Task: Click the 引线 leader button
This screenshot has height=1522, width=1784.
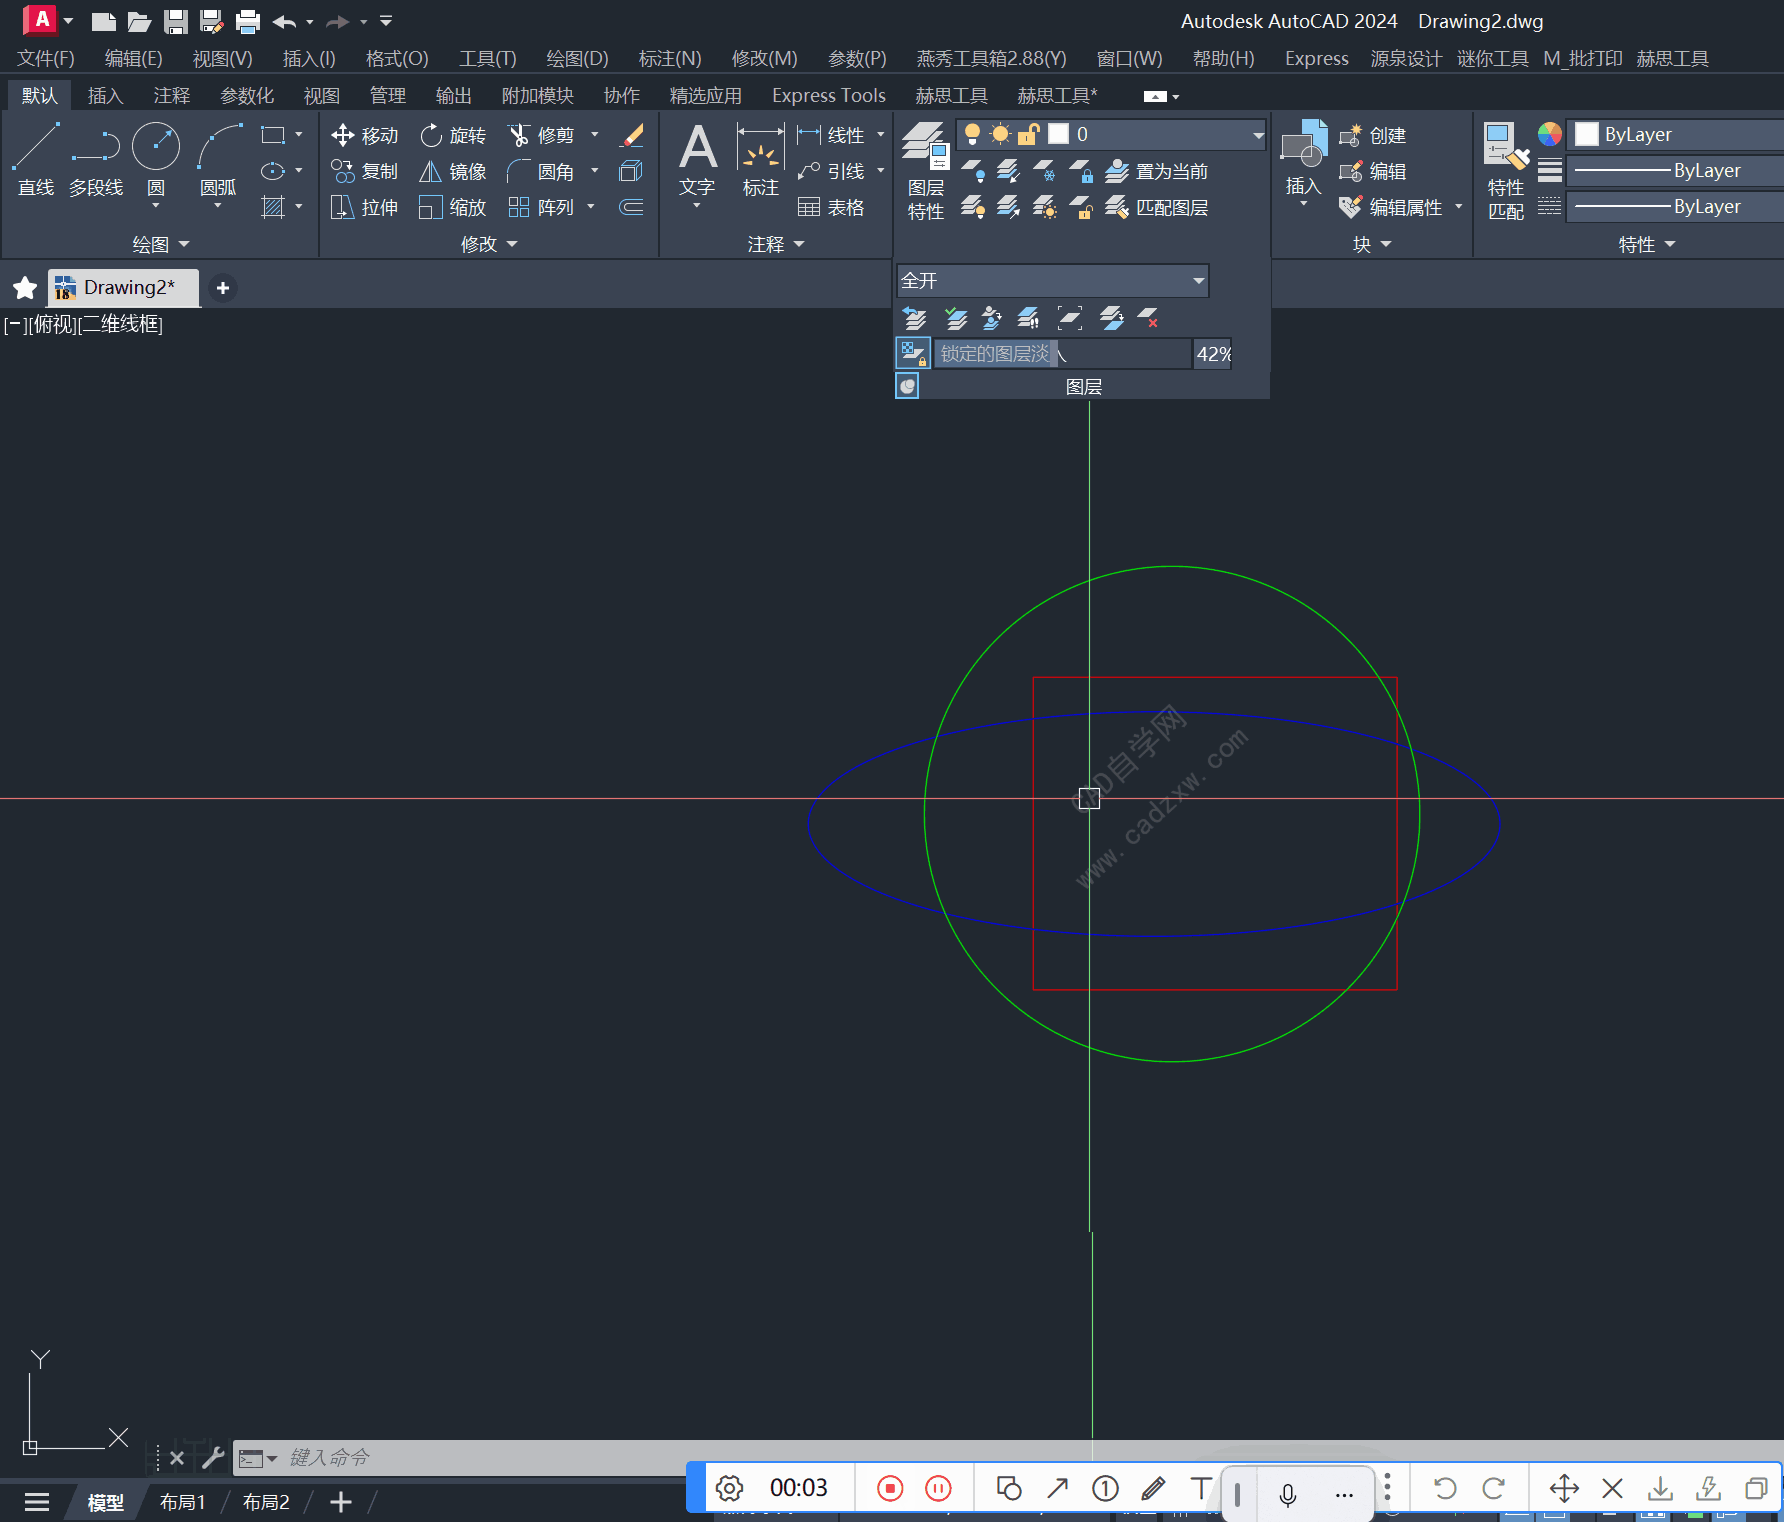Action: point(831,171)
